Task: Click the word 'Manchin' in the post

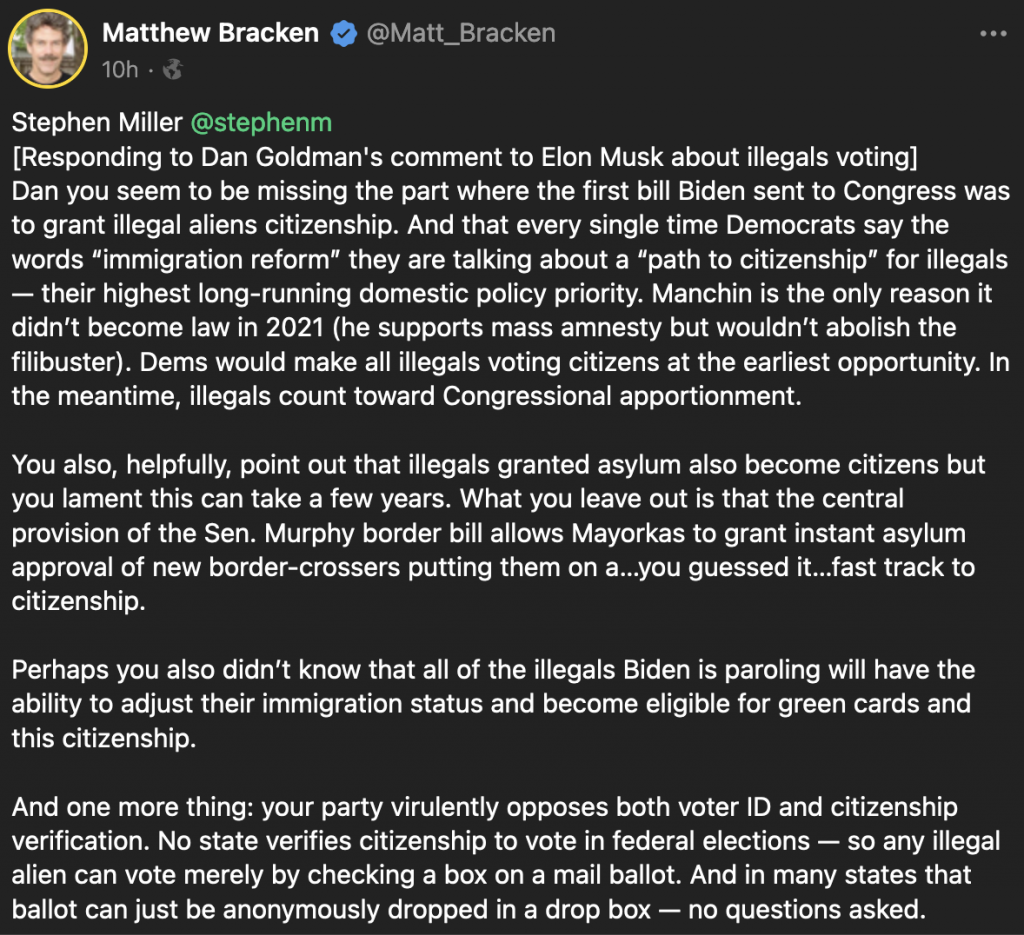Action: click(x=687, y=293)
